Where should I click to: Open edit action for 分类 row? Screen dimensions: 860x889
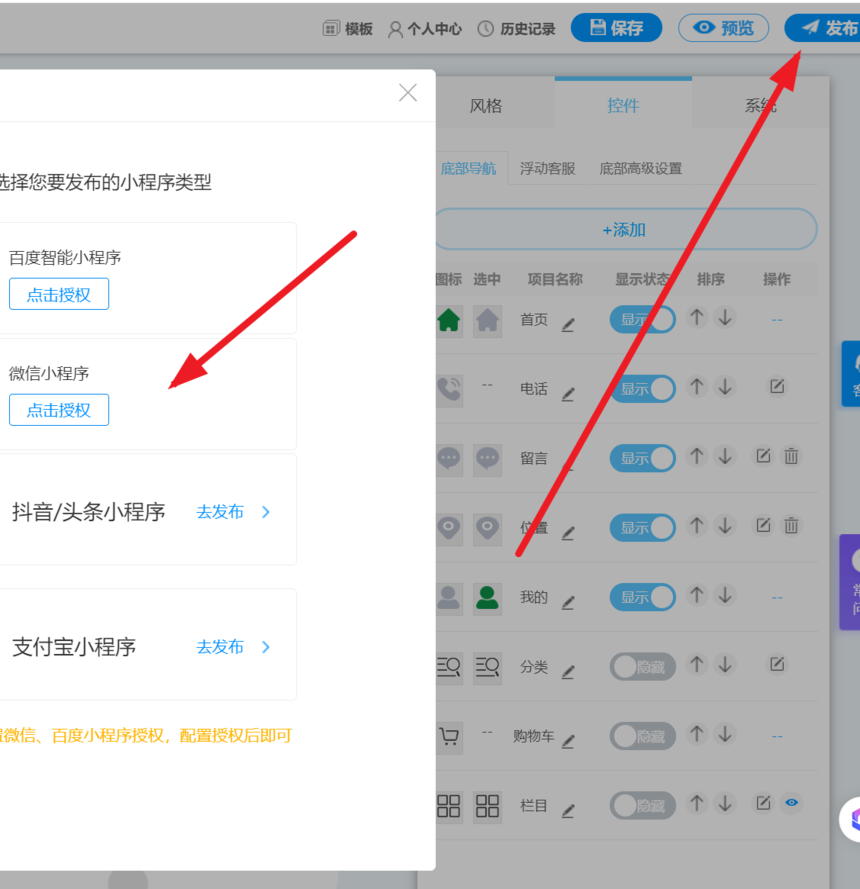(x=777, y=664)
